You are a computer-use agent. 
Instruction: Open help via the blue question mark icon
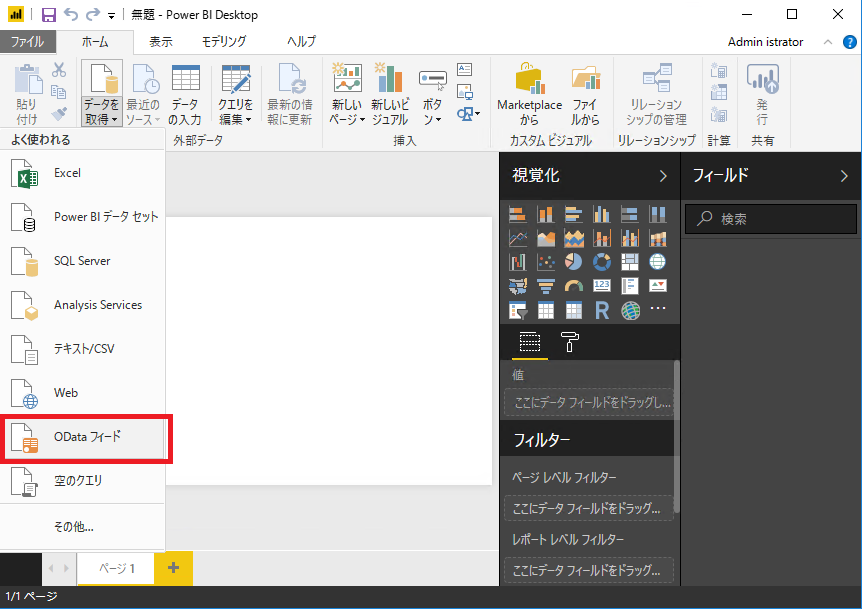pos(849,42)
